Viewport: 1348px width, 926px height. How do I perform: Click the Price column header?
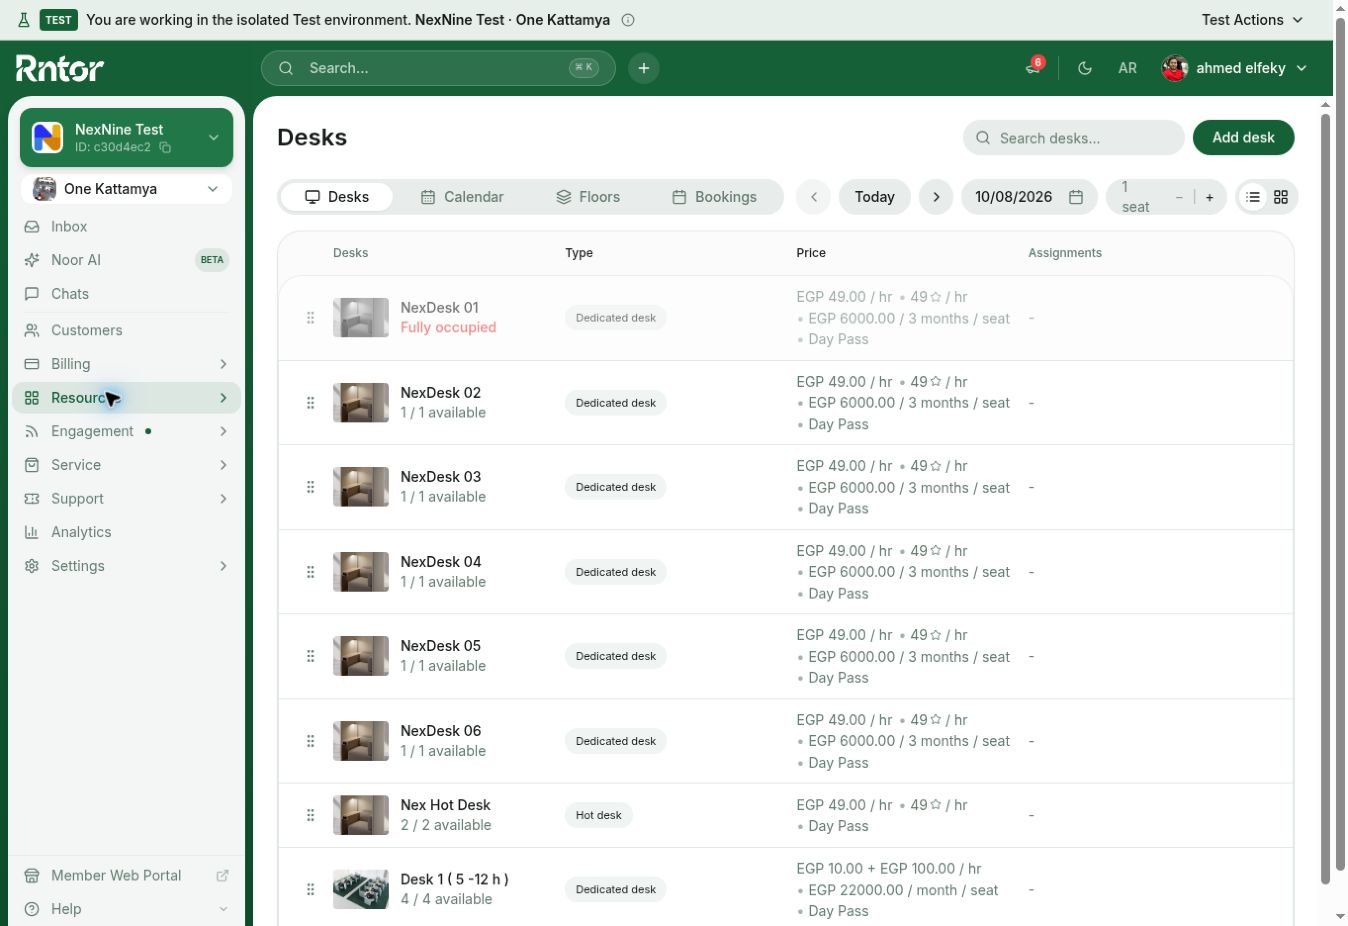(x=811, y=253)
